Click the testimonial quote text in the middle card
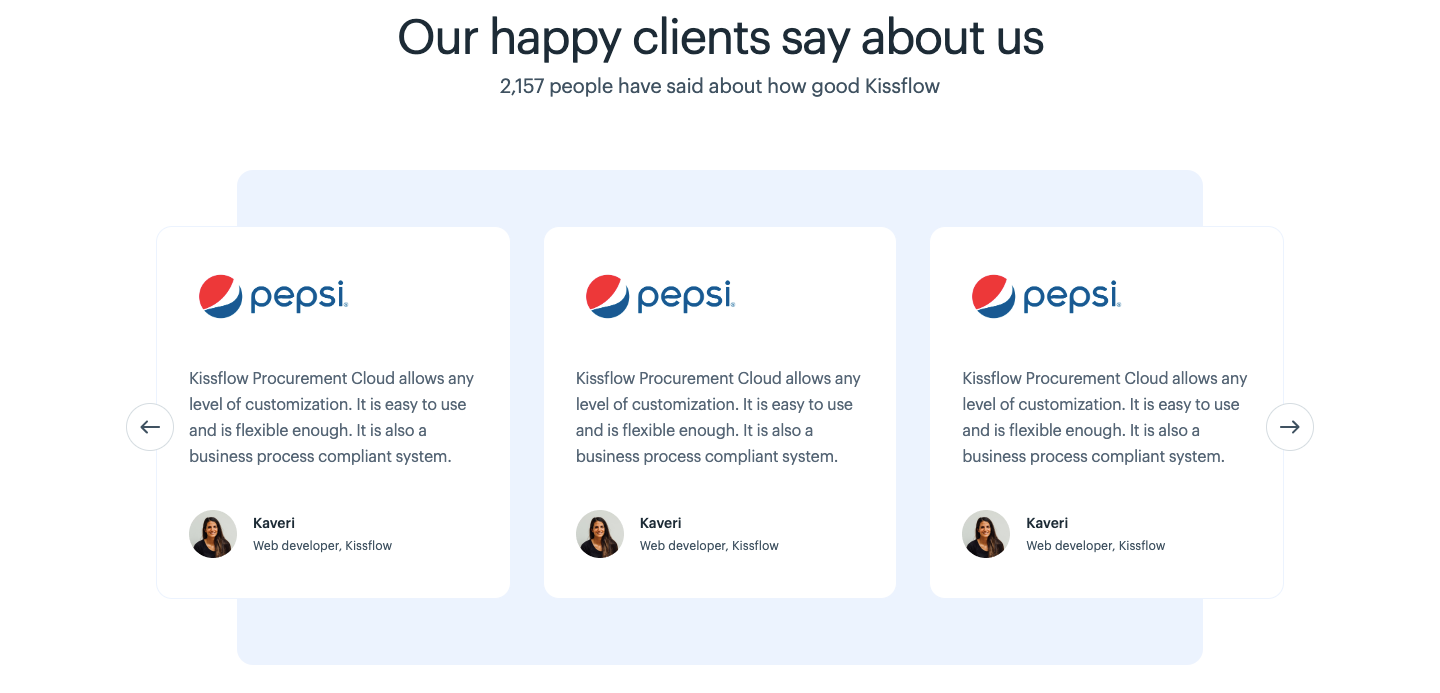Viewport: 1440px width, 693px height. click(x=718, y=418)
